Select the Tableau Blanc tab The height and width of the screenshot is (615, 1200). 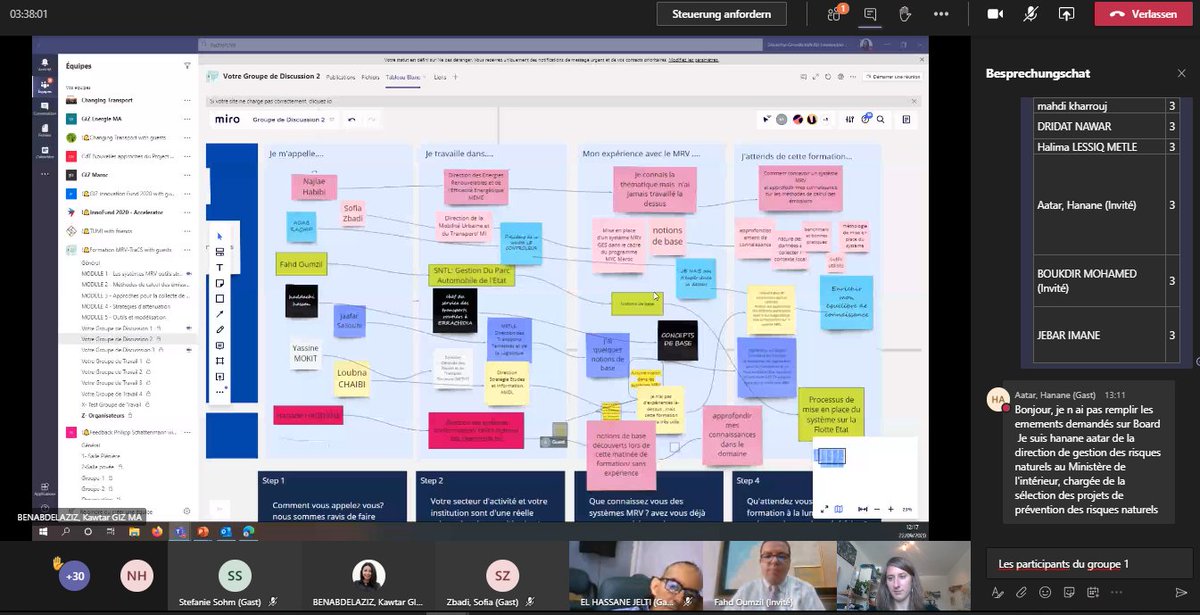coord(403,77)
